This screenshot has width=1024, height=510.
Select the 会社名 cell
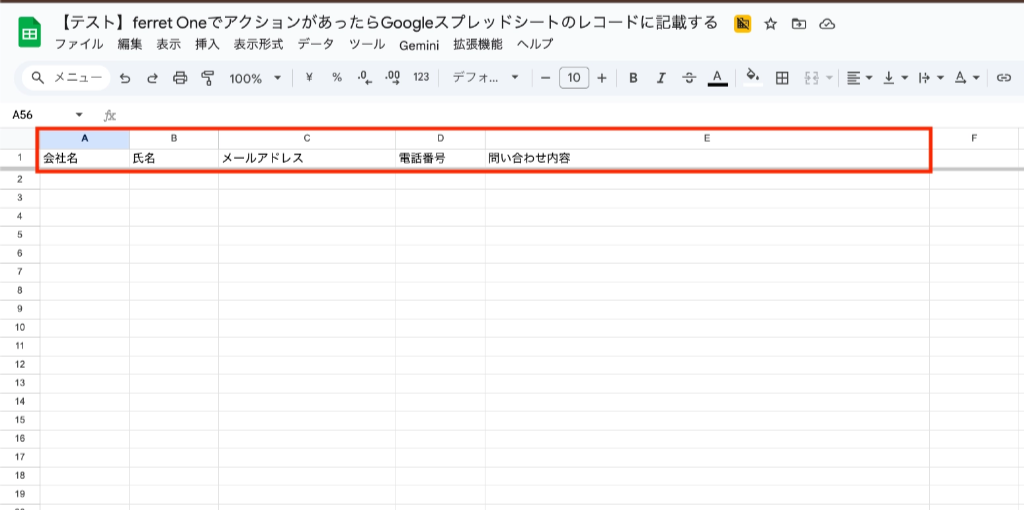pos(85,158)
